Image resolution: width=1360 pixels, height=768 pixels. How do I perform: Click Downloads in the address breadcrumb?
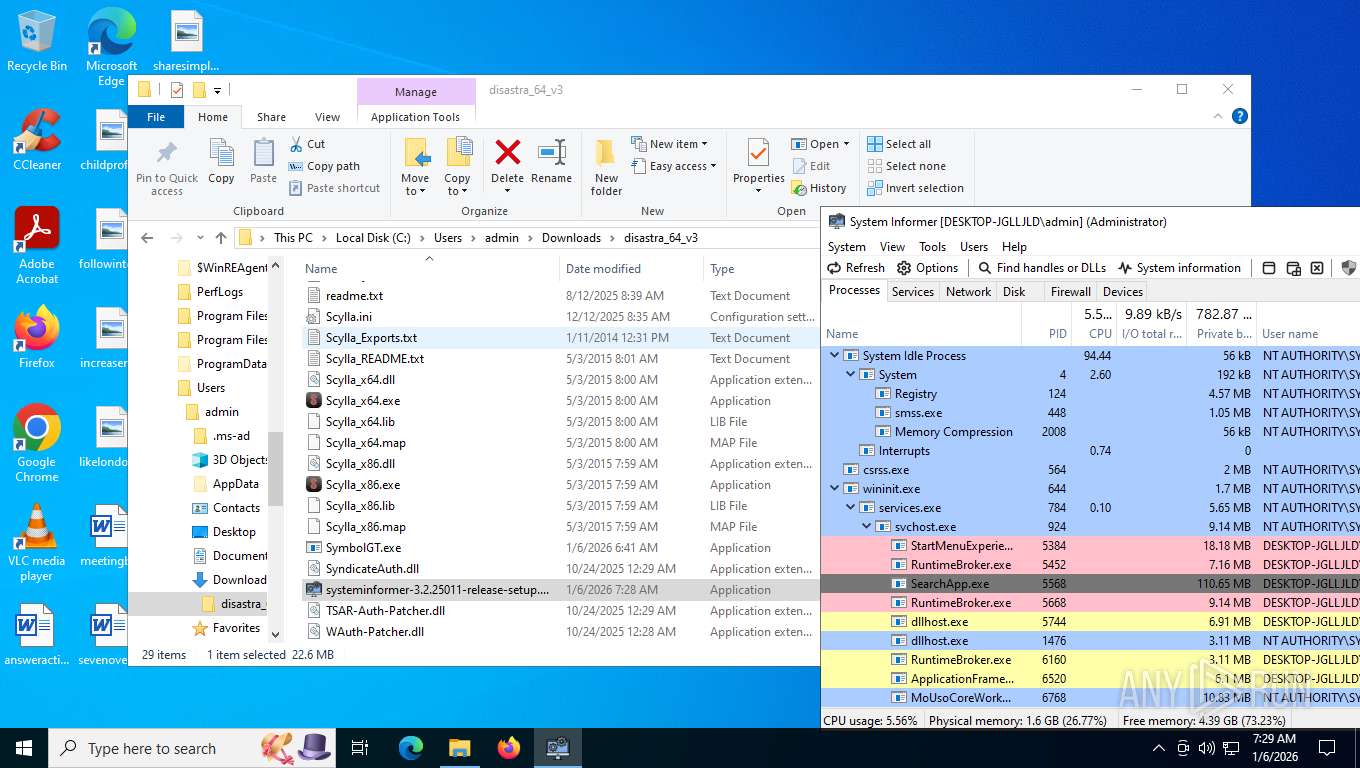(571, 238)
